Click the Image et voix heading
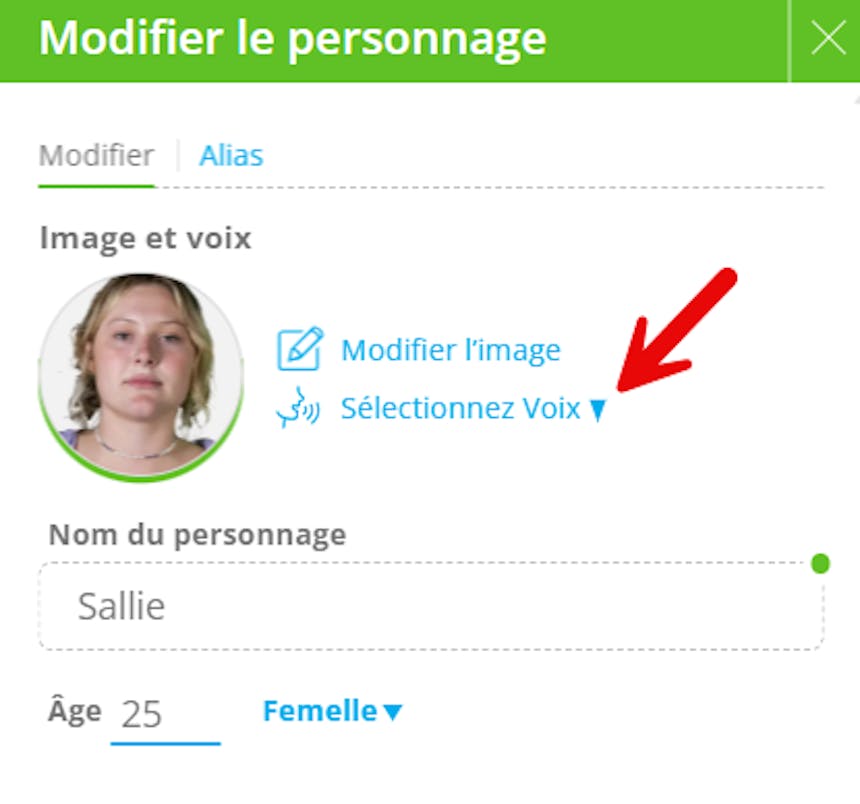The image size is (860, 804). point(145,238)
